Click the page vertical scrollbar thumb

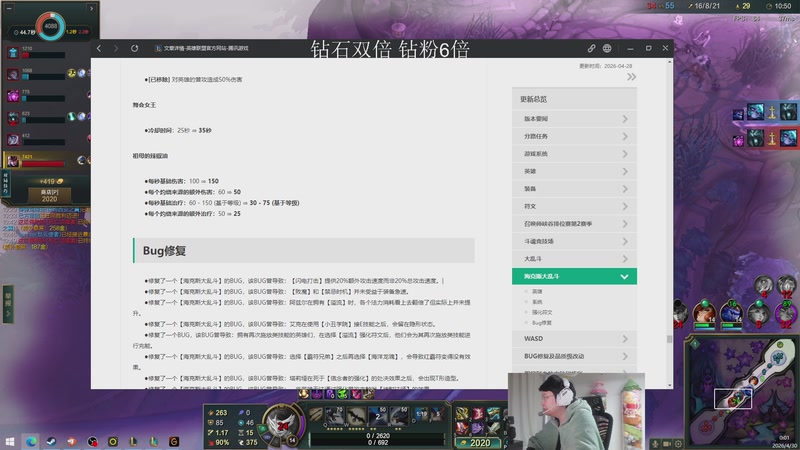(x=669, y=339)
